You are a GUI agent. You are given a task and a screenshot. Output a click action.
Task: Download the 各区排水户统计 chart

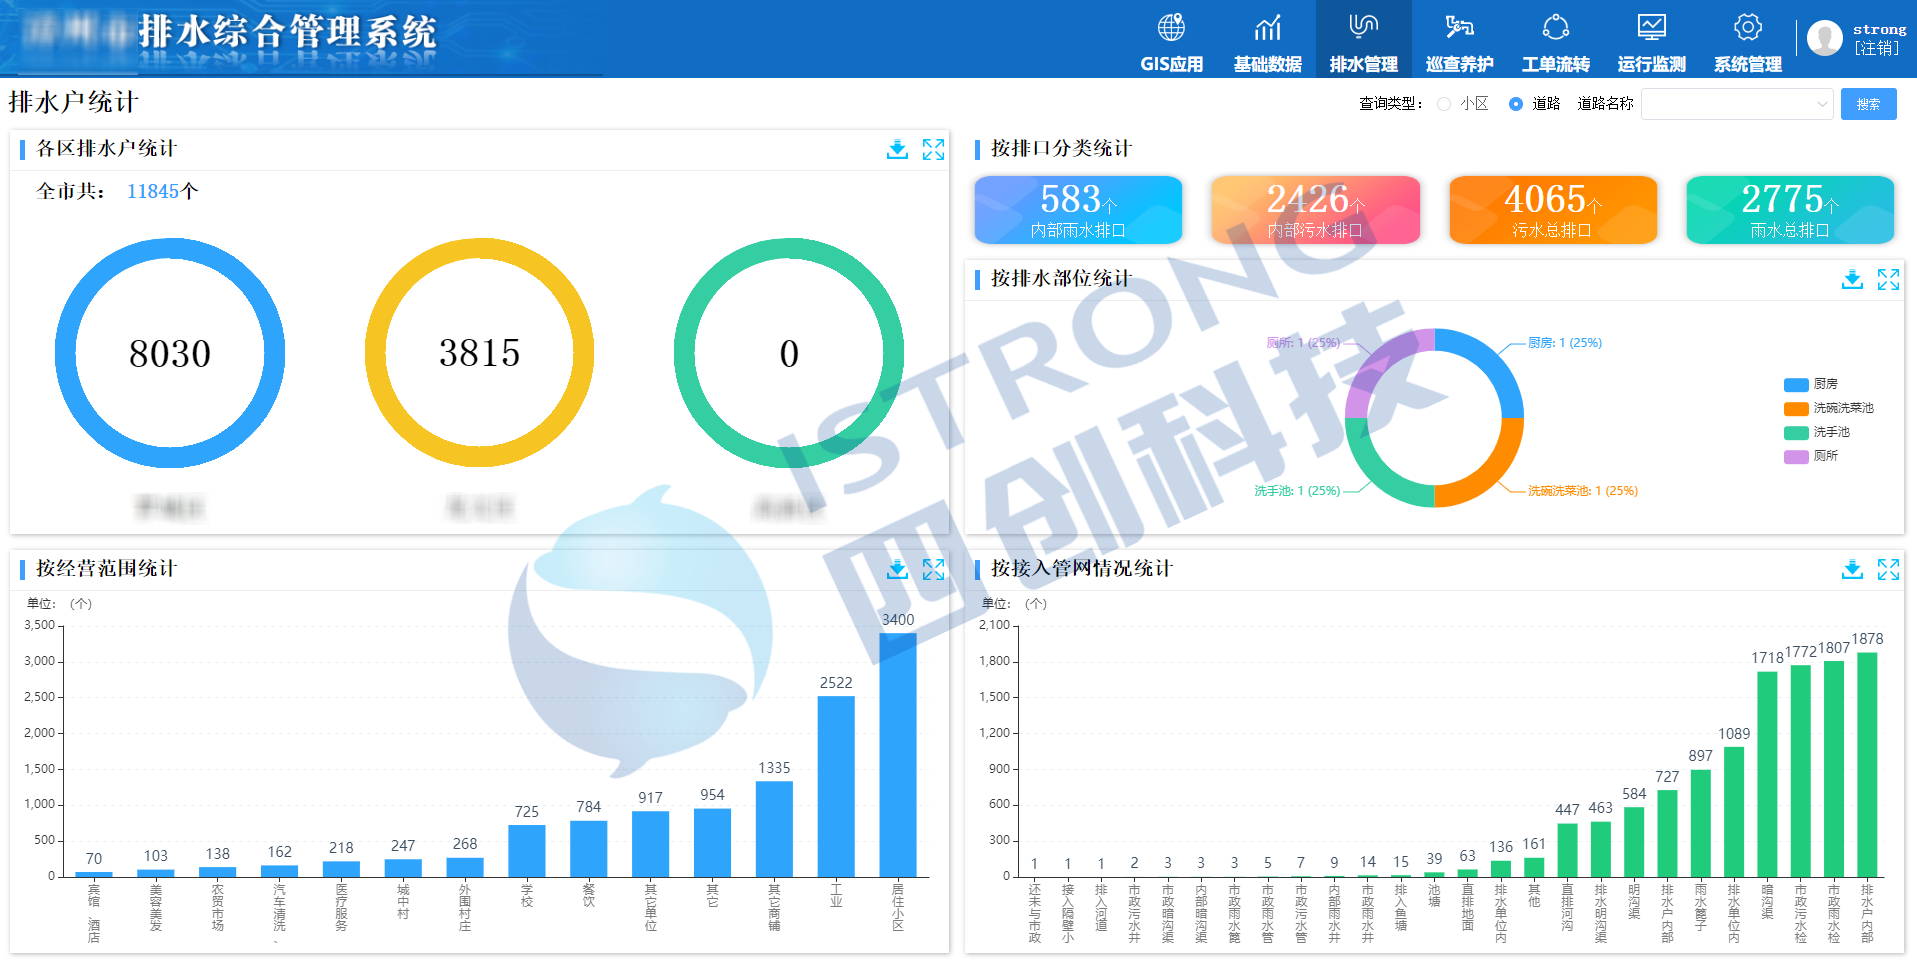coord(897,149)
